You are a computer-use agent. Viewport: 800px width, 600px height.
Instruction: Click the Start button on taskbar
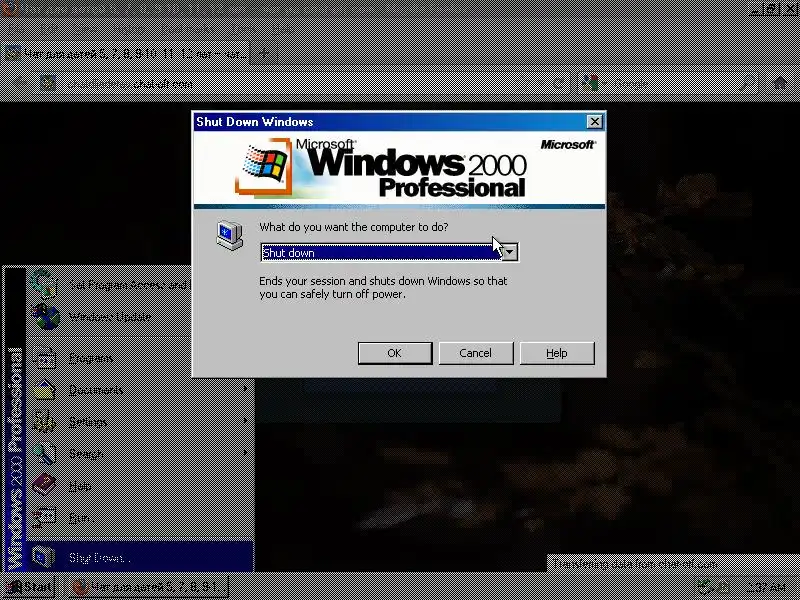(x=29, y=587)
